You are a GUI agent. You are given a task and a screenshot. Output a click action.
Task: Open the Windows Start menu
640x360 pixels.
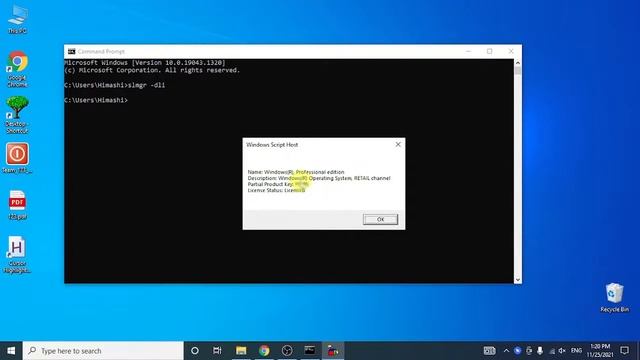tap(11, 351)
